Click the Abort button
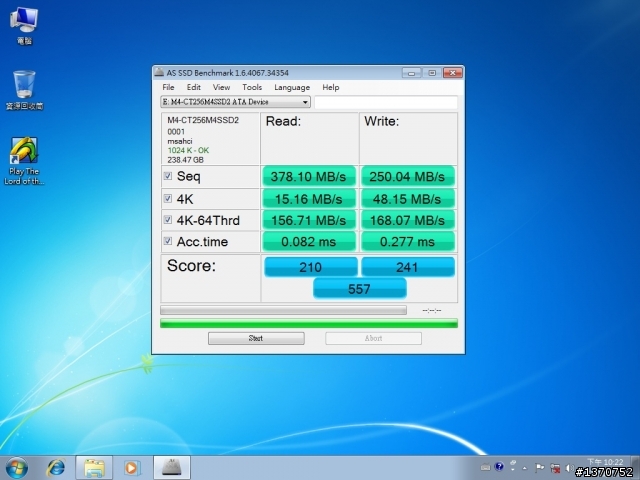 [x=373, y=338]
